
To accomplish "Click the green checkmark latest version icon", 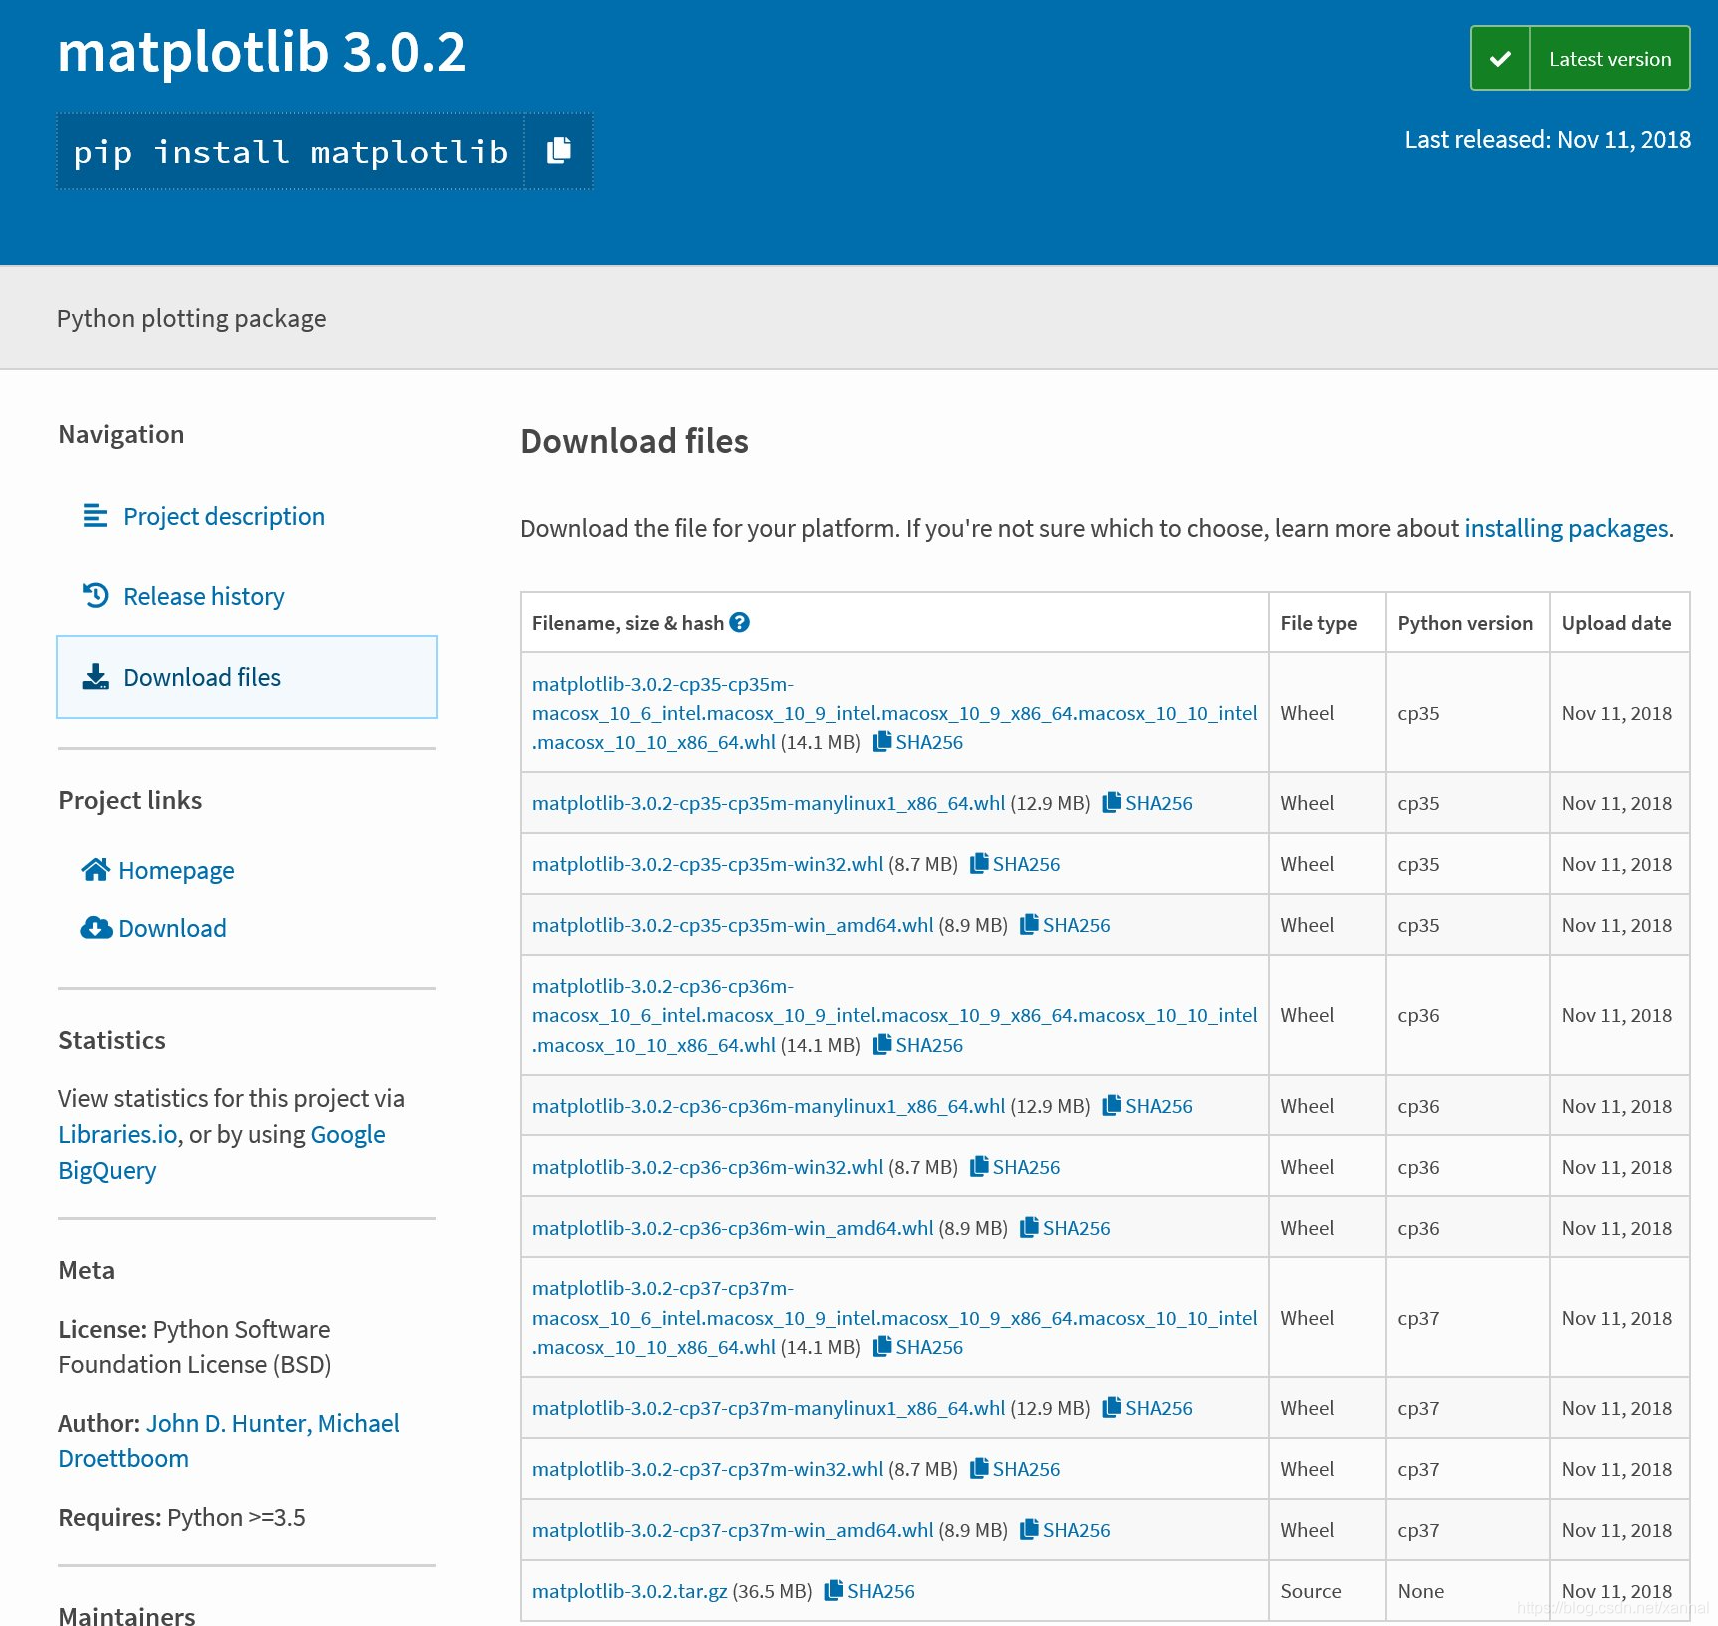I will point(1500,59).
